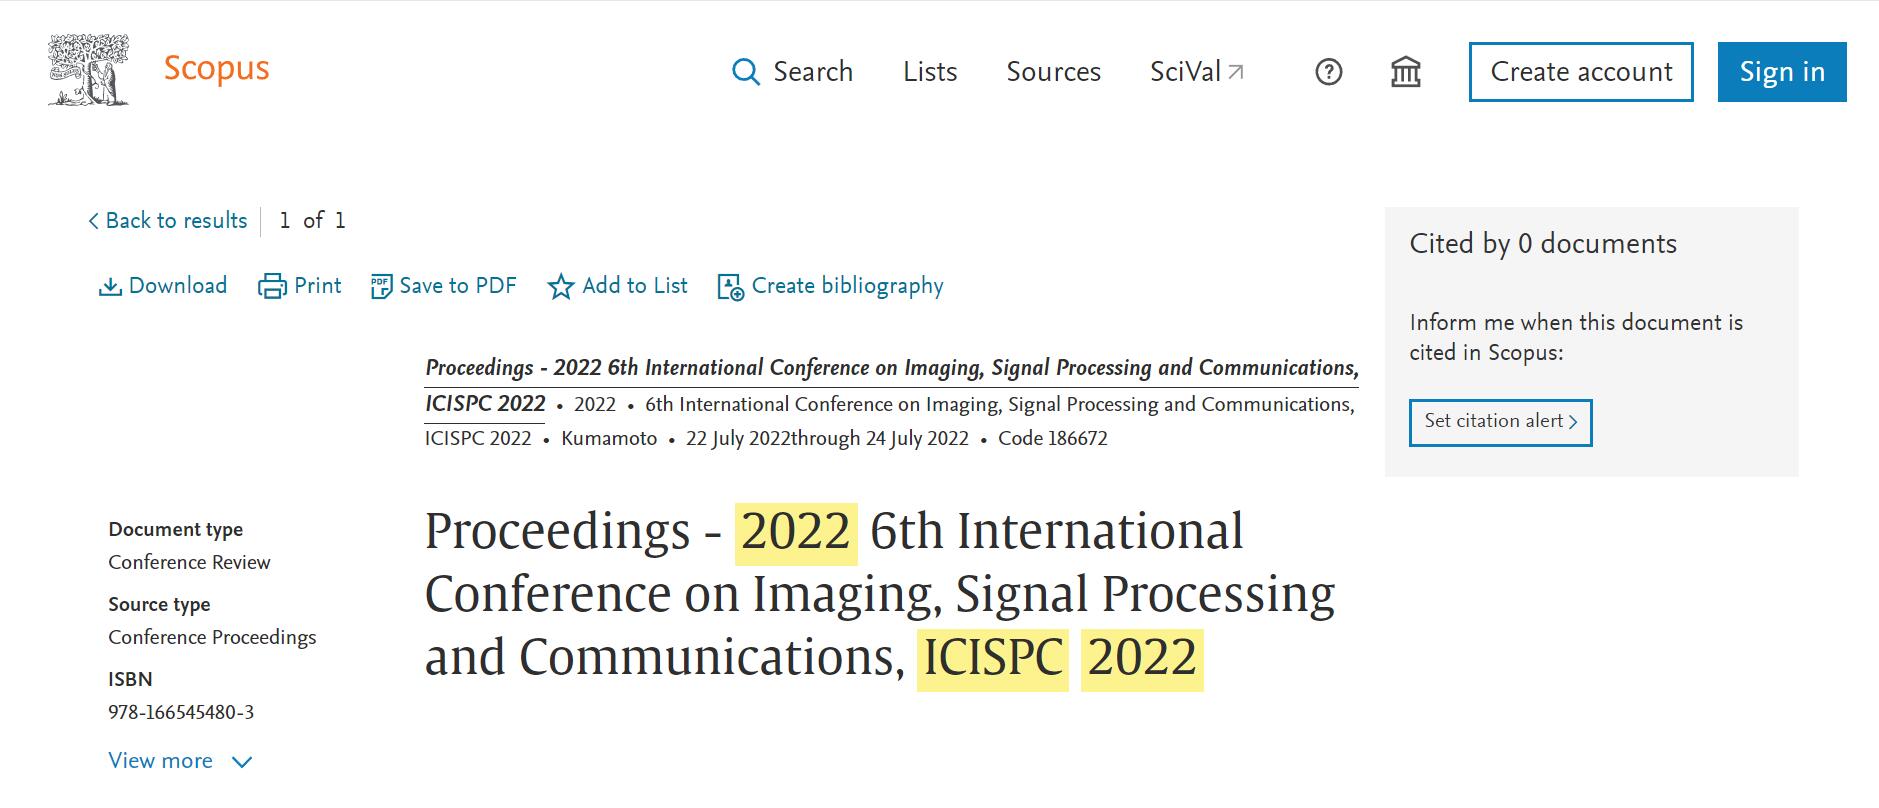Click the Search magnifier icon
Viewport: 1879px width, 808px height.
point(746,72)
